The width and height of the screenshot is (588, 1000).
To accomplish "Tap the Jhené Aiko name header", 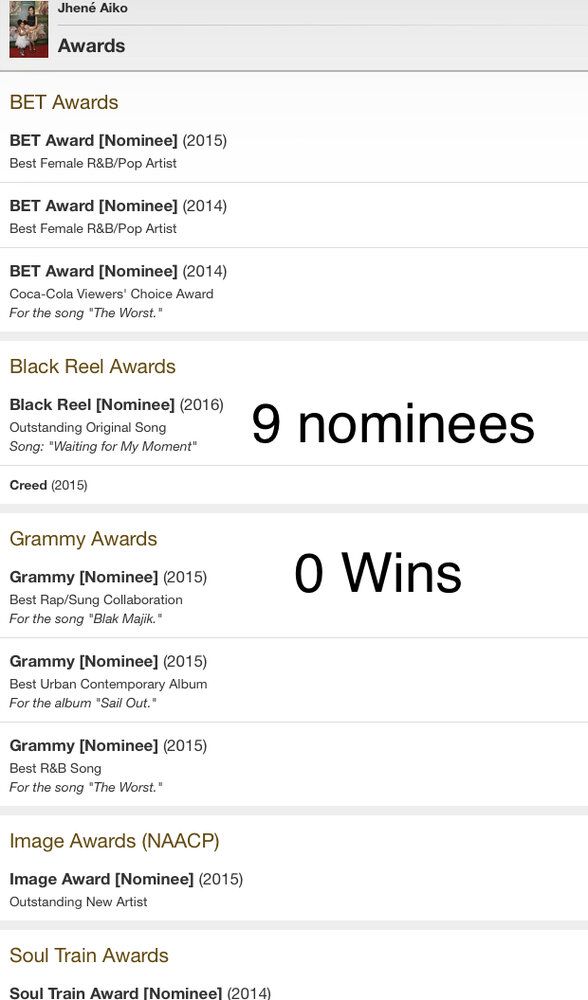I will pos(92,8).
